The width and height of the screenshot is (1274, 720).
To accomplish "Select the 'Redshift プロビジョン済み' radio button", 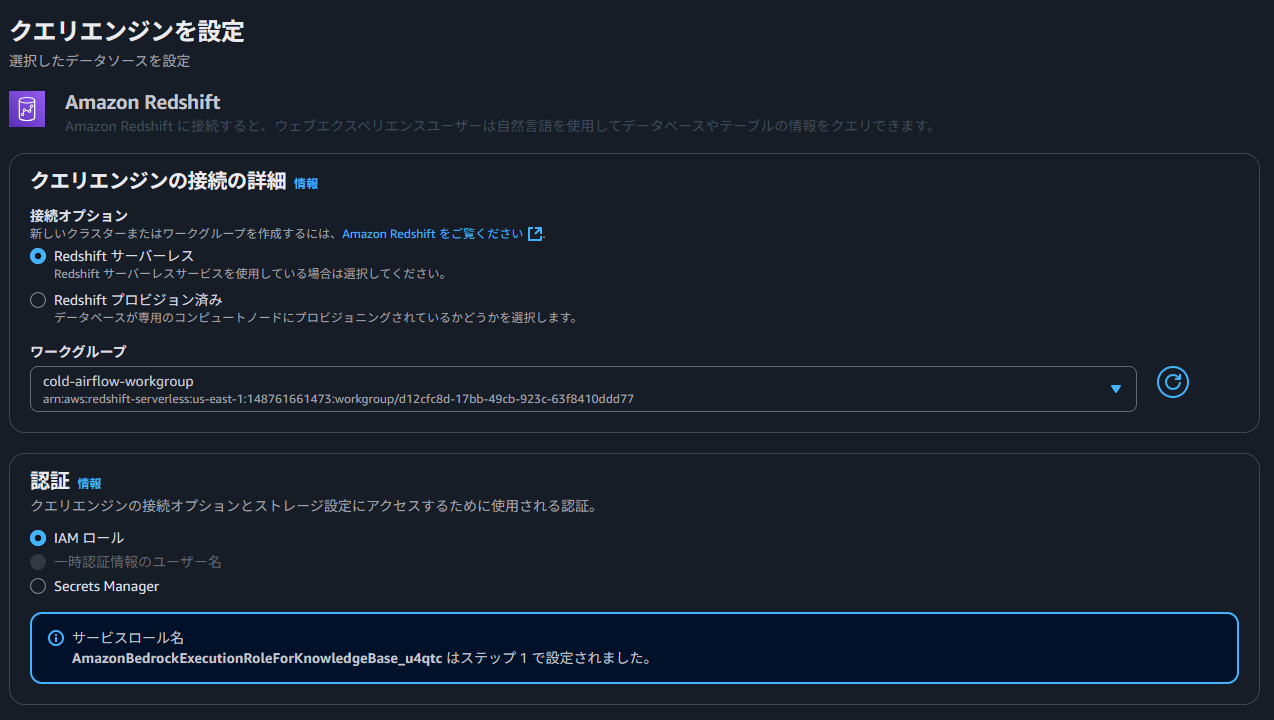I will click(38, 300).
